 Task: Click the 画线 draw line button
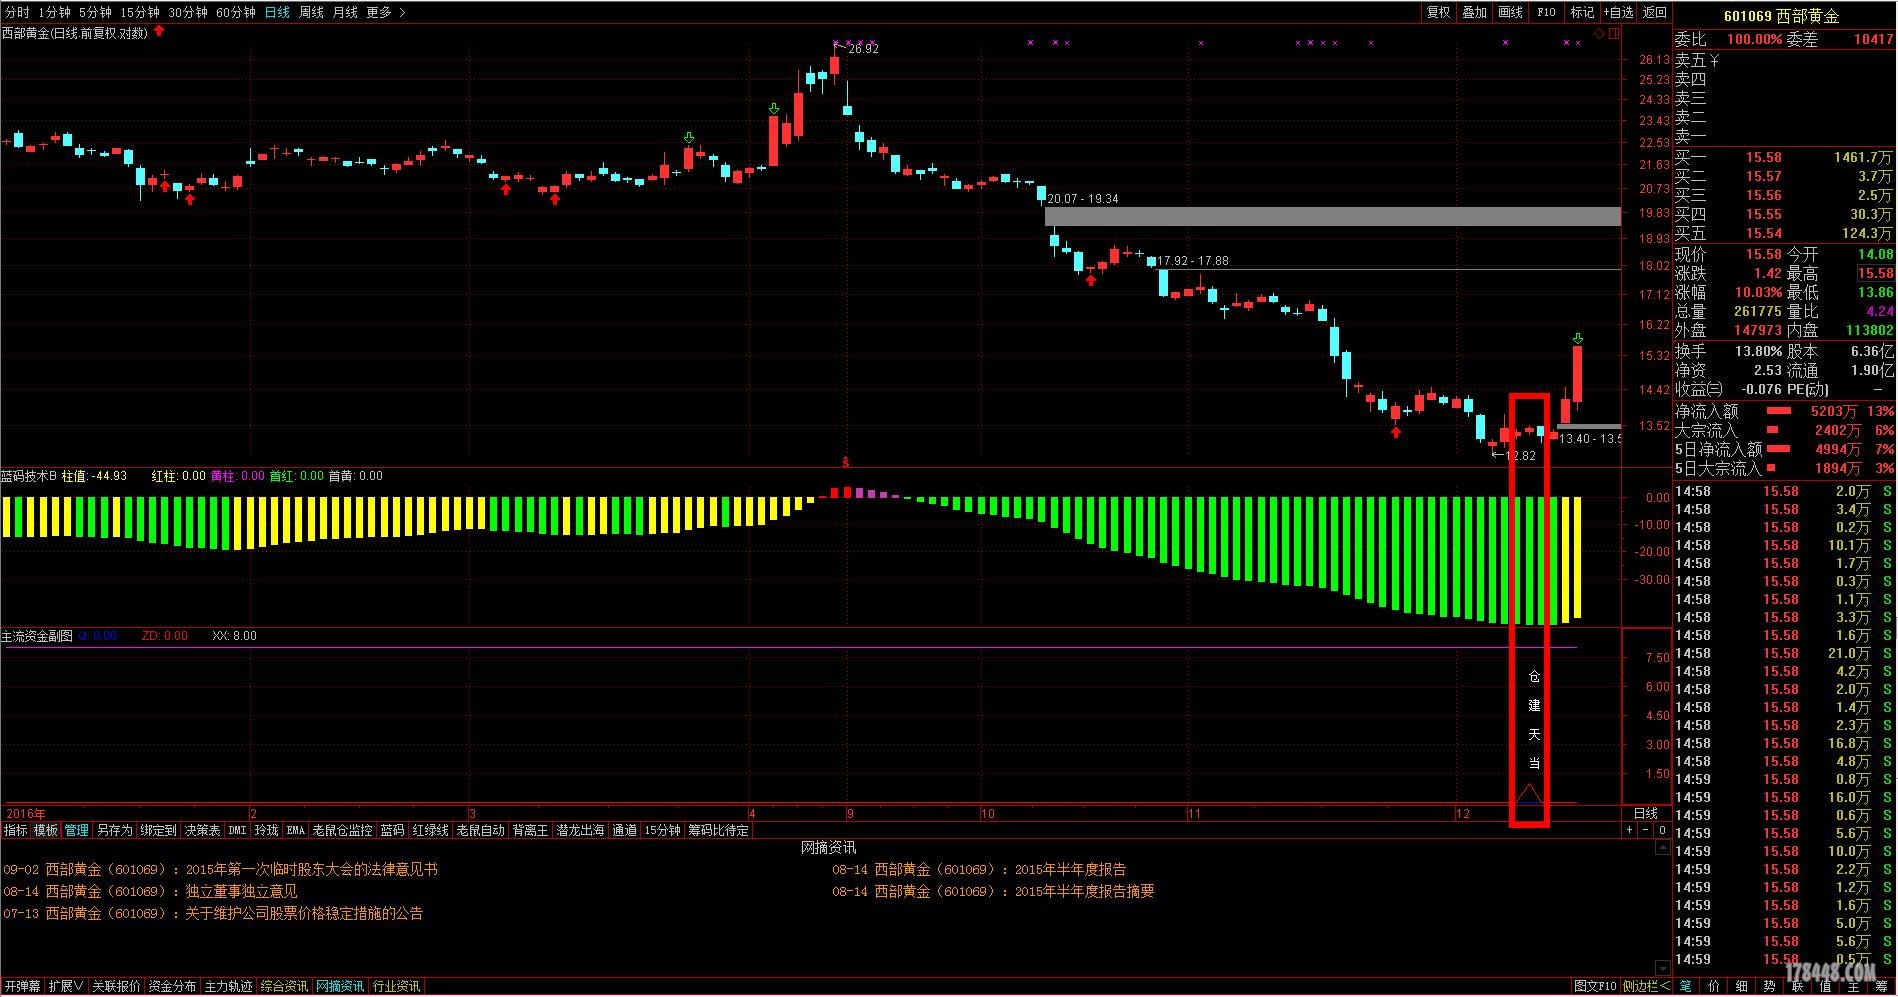coord(1511,12)
